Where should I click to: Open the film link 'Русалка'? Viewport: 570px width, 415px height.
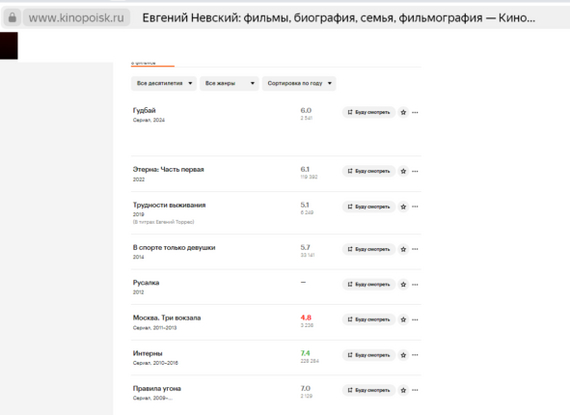click(146, 282)
